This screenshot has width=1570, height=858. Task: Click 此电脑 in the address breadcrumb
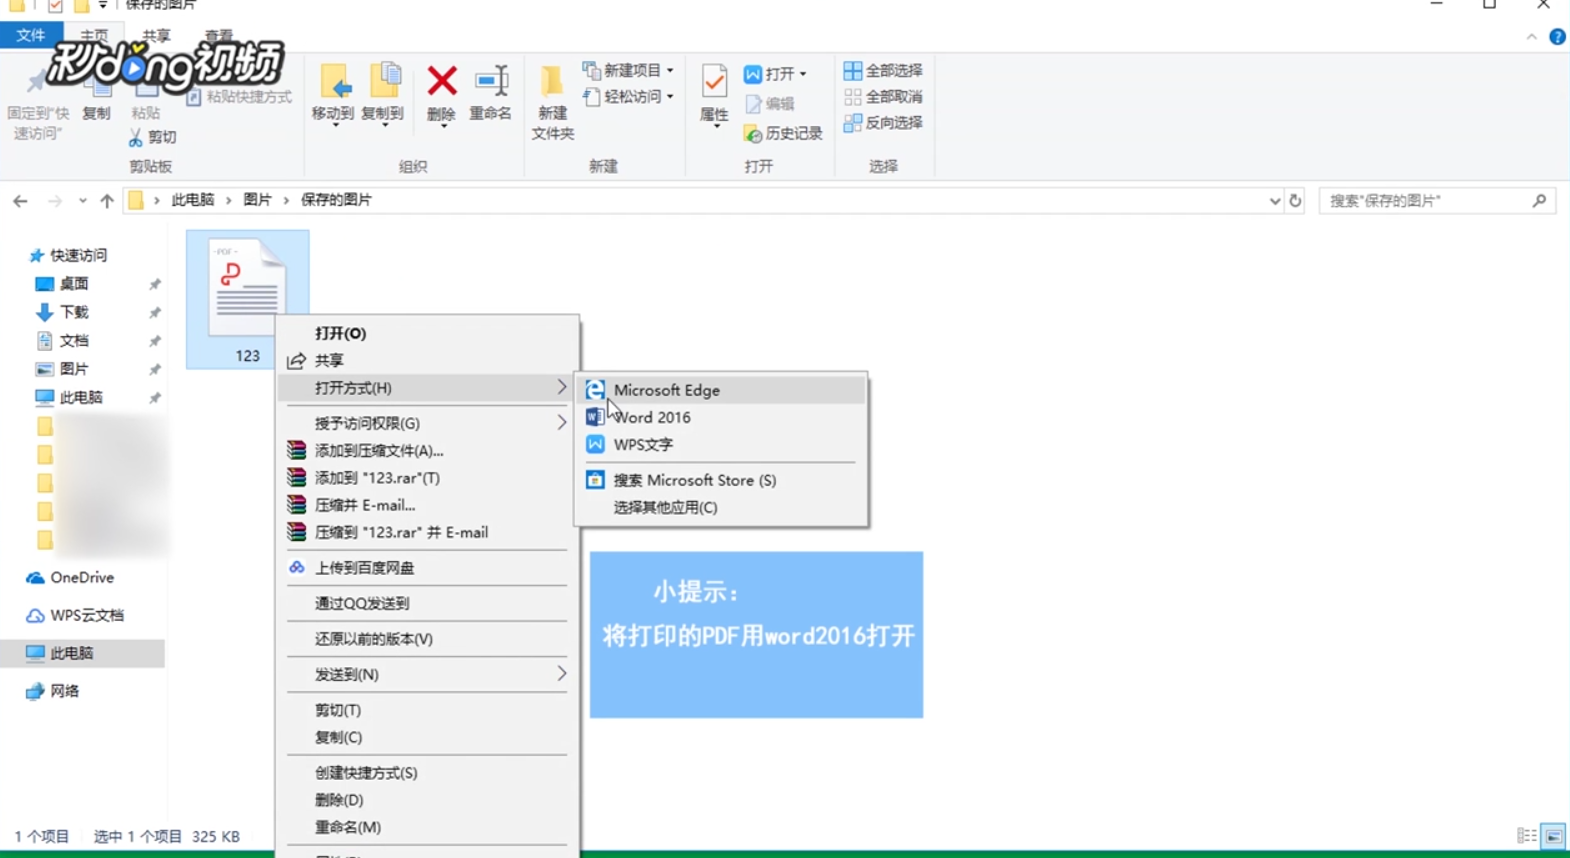pos(193,200)
